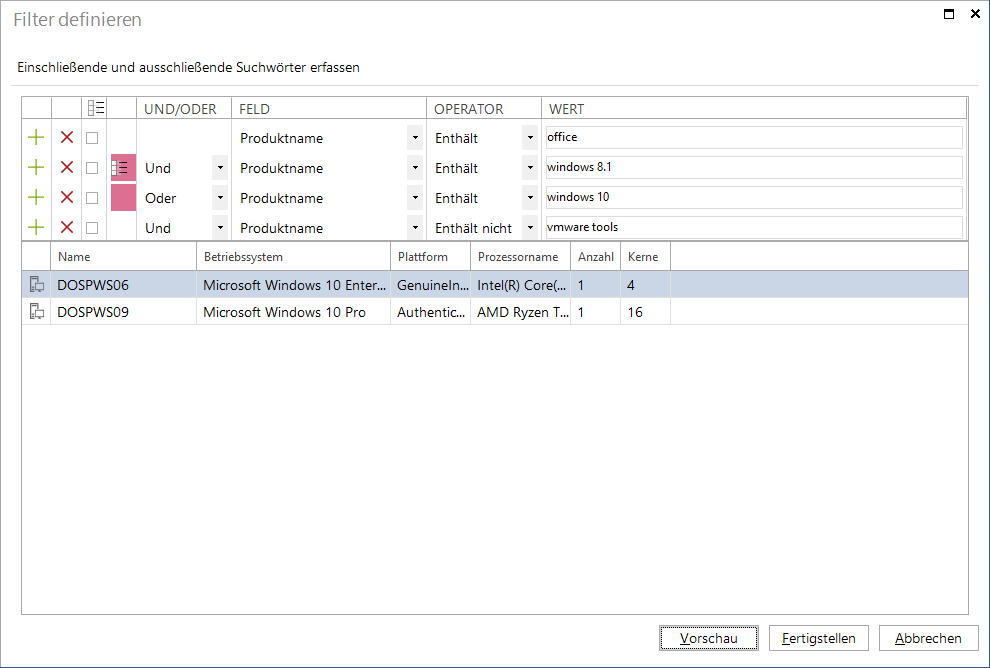Click the Fertigstellen button

point(819,638)
